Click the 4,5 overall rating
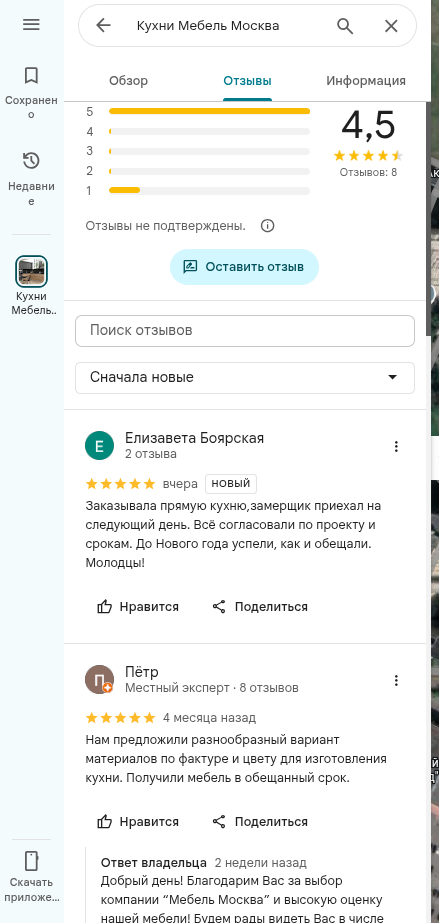The height and width of the screenshot is (923, 439). (x=368, y=125)
